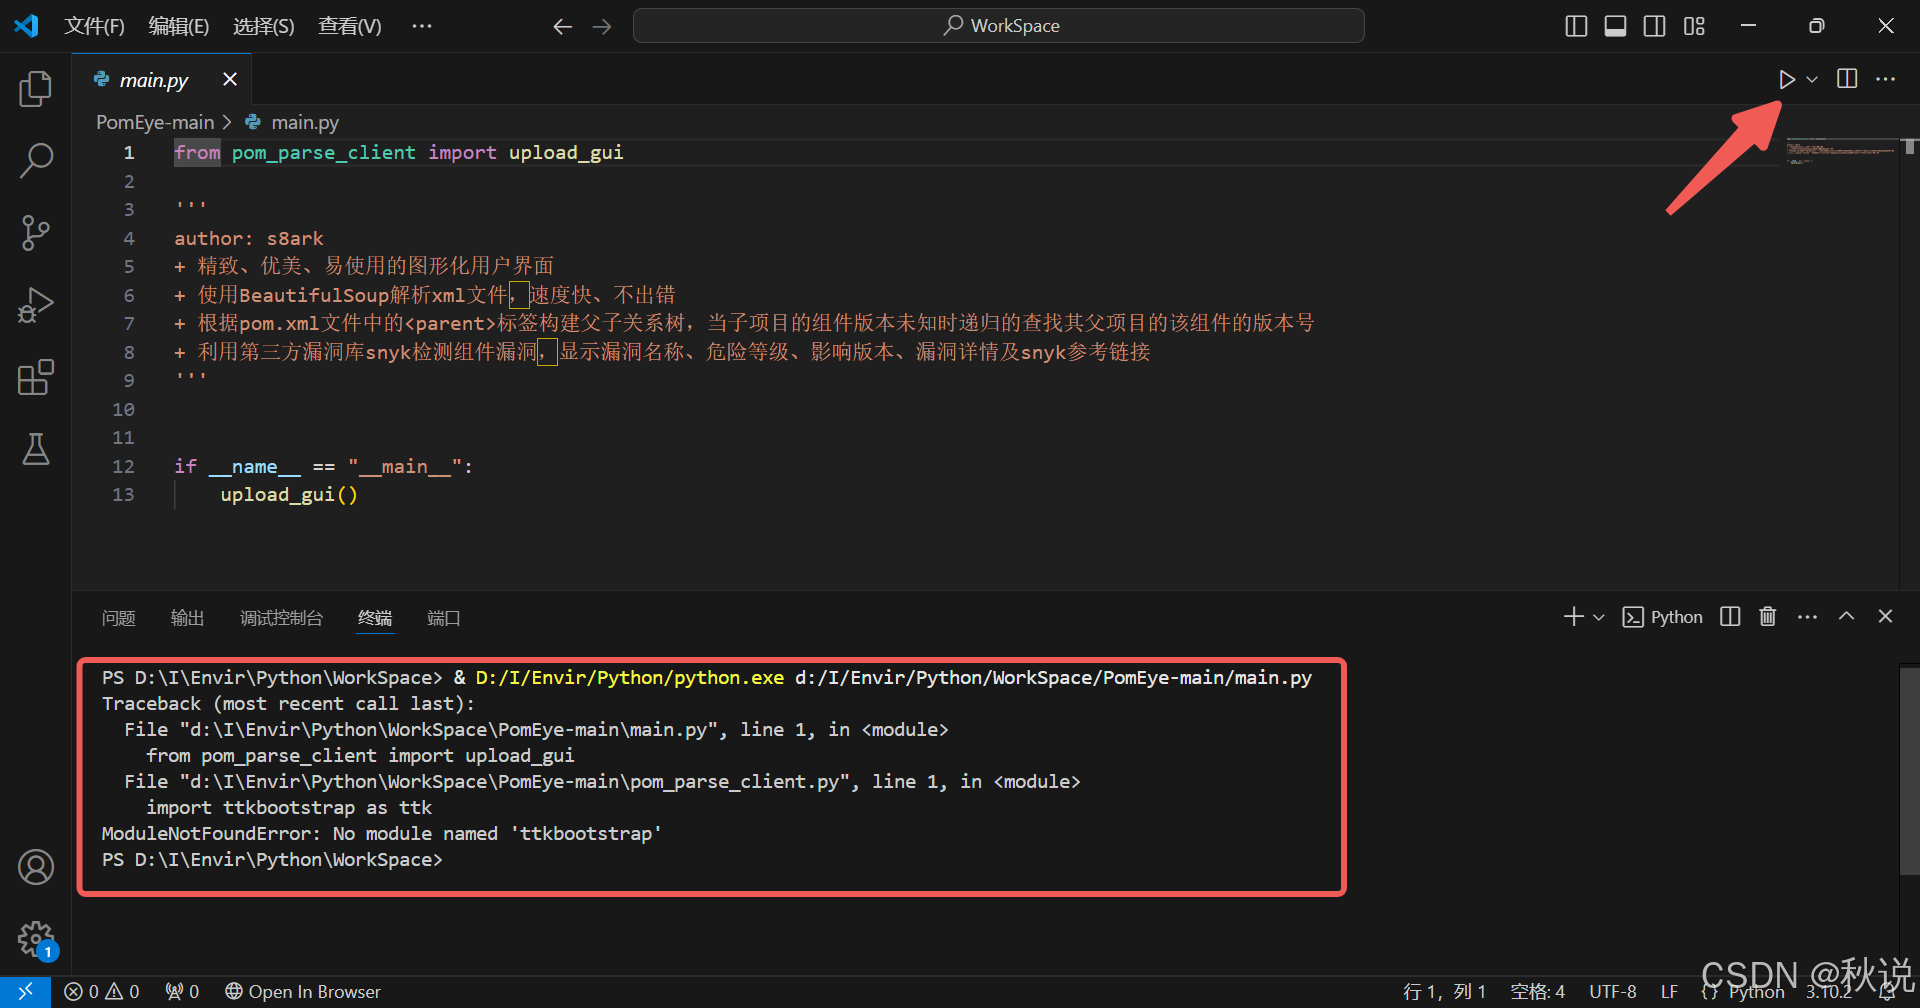The height and width of the screenshot is (1008, 1920).
Task: Split the editor to the right
Action: click(x=1847, y=79)
